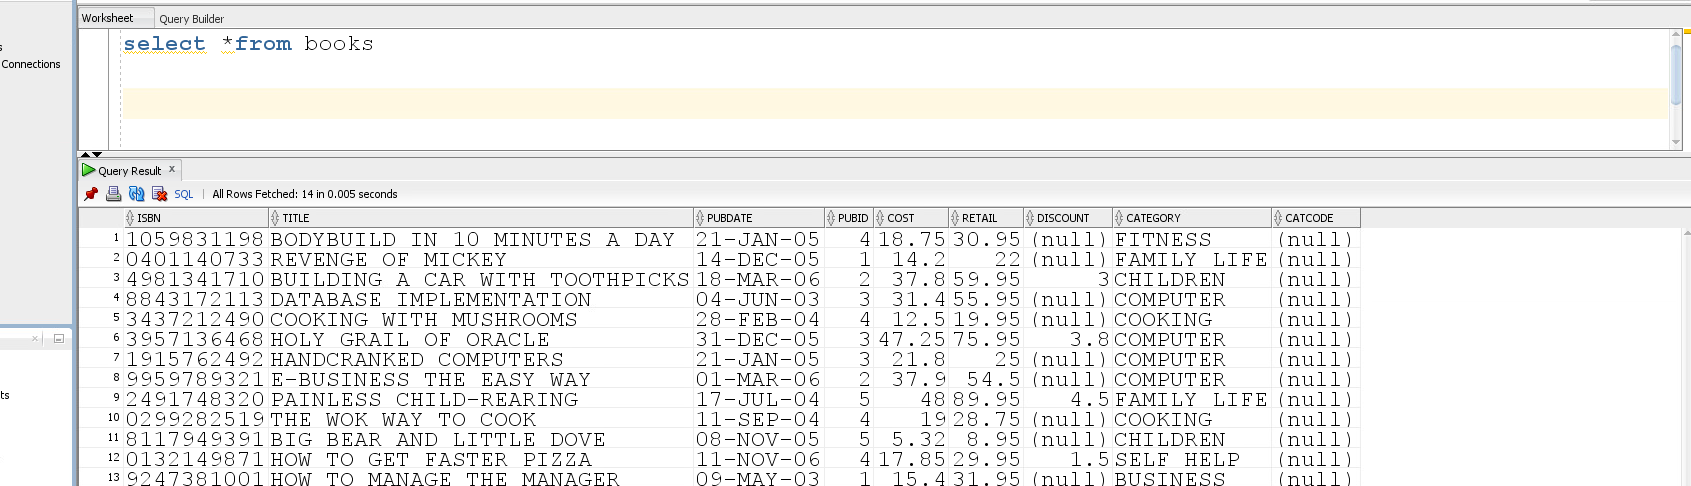Image resolution: width=1691 pixels, height=486 pixels.
Task: Switch to the Worksheet tab
Action: point(108,18)
